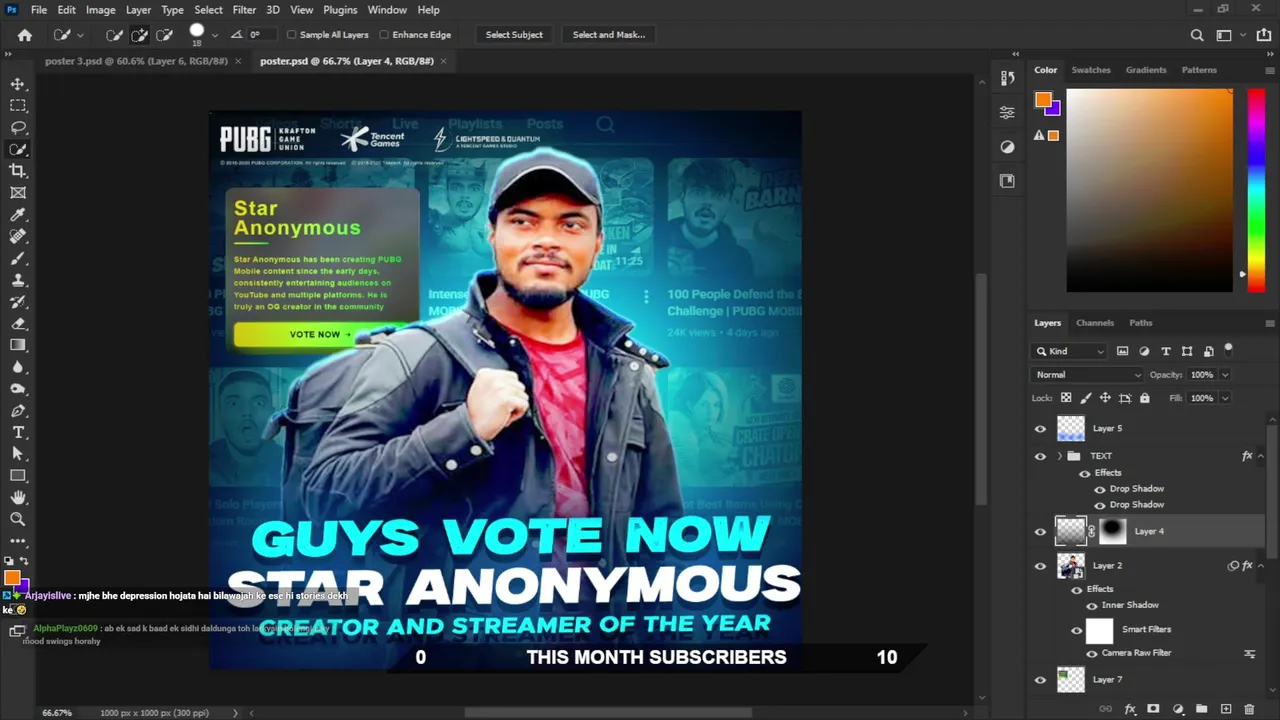1280x720 pixels.
Task: Hide Layer 4 visibility eye
Action: coord(1040,532)
